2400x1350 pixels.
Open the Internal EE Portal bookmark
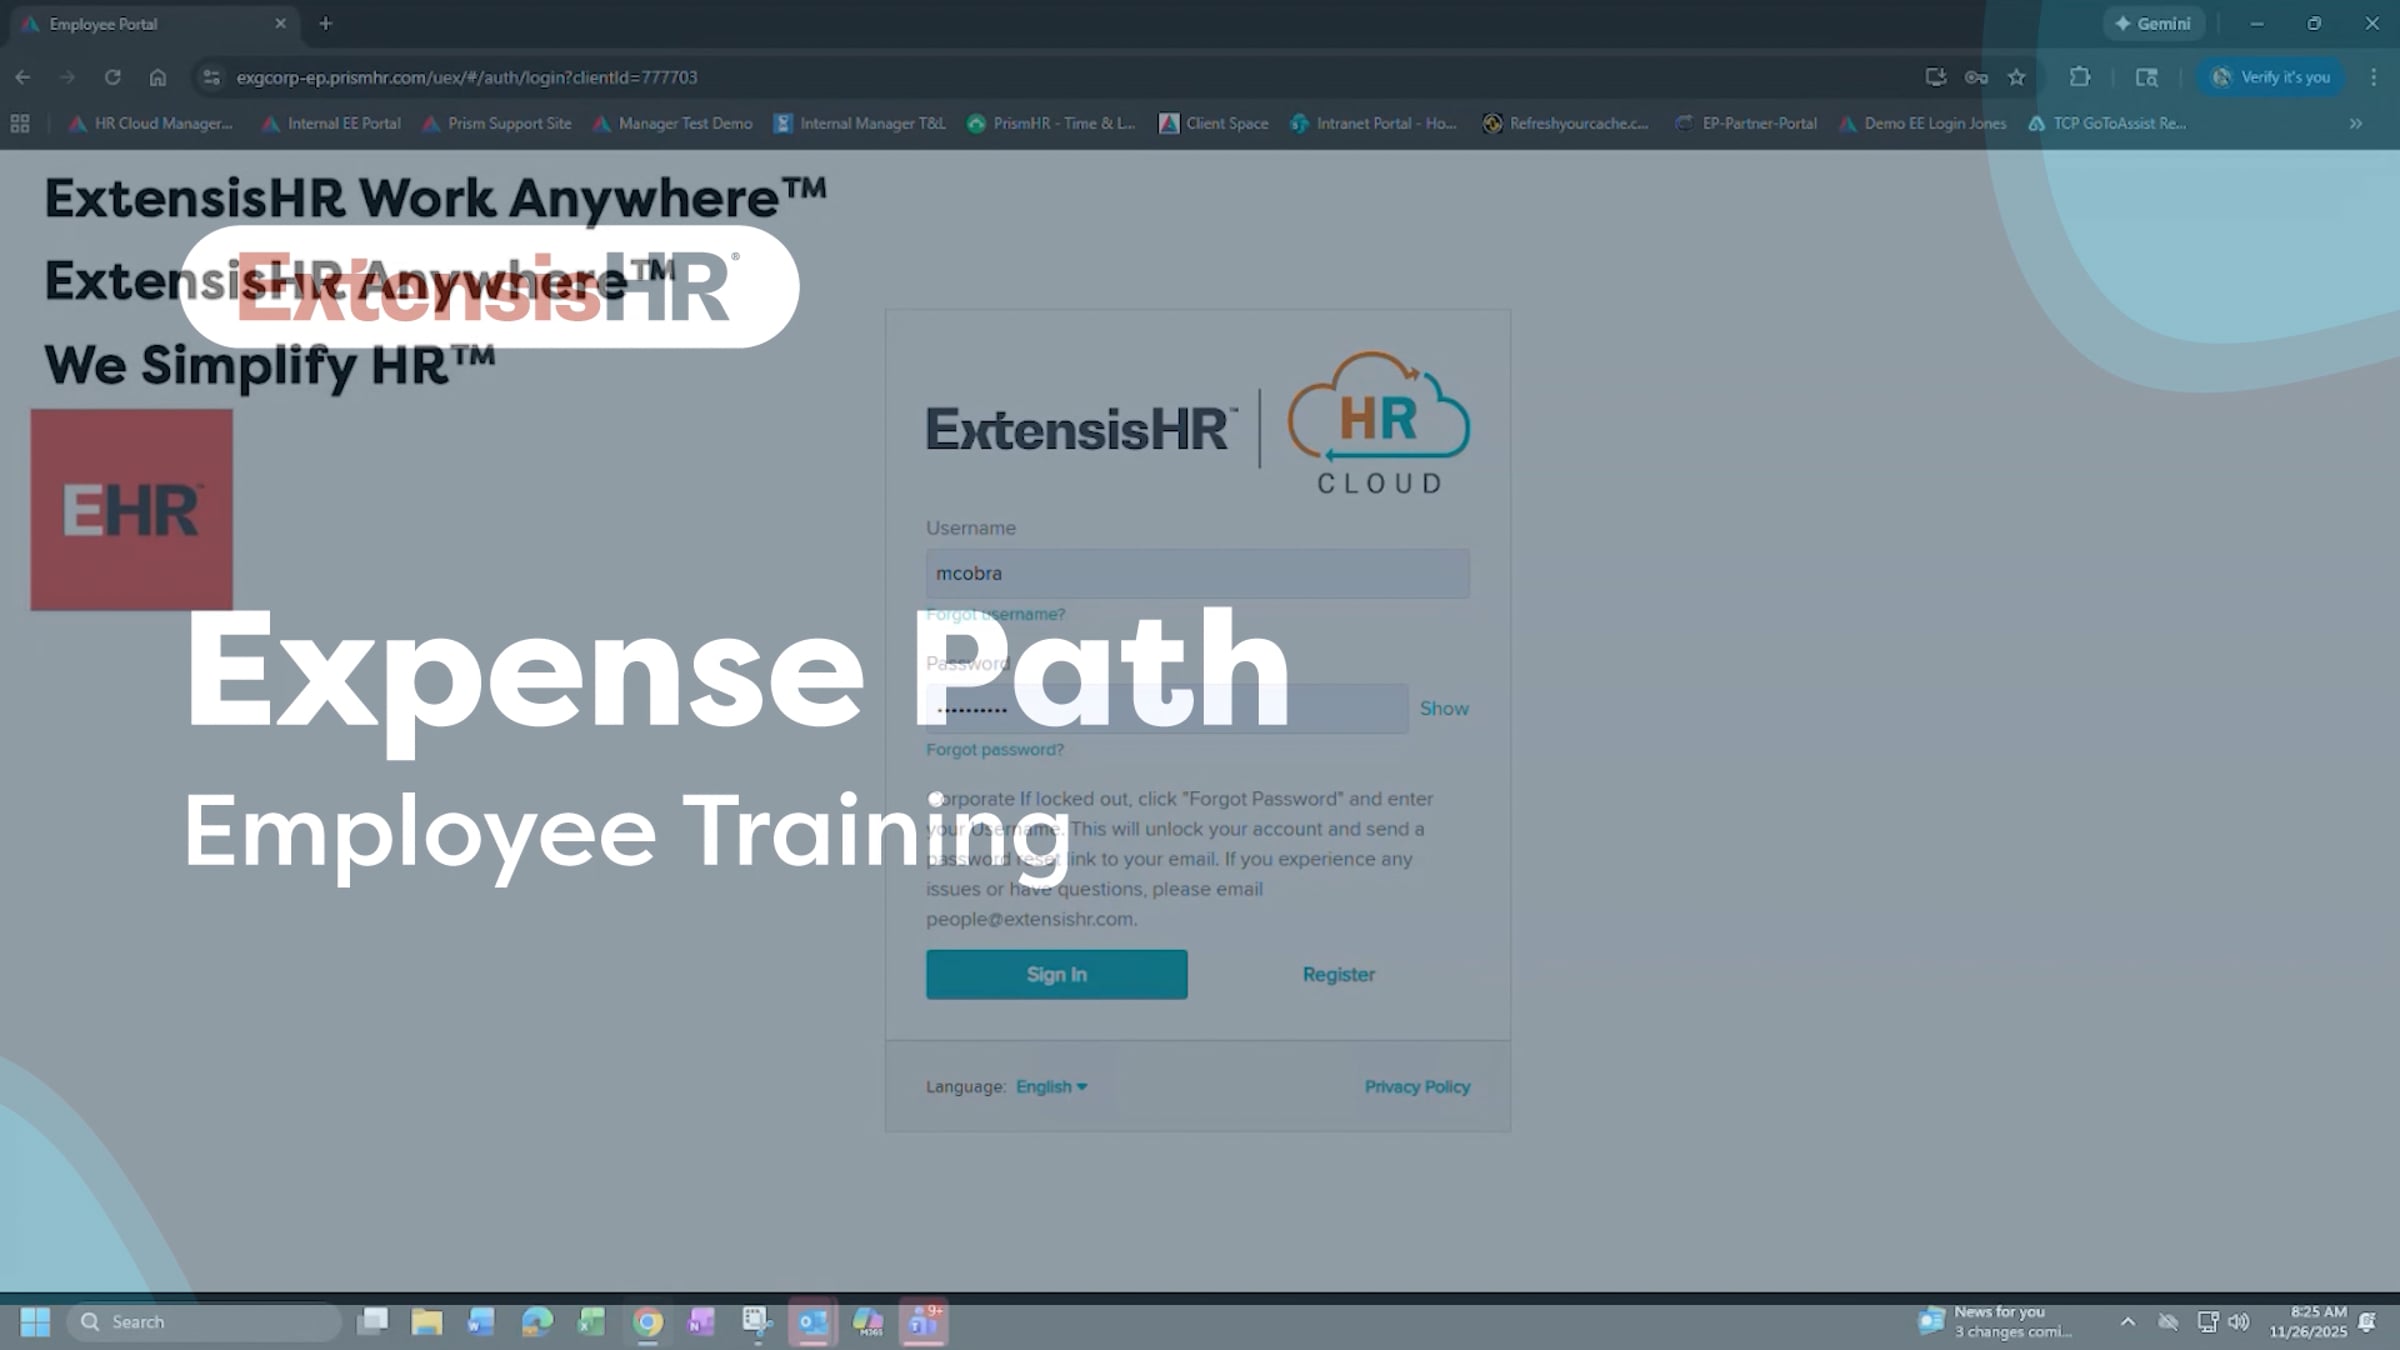coord(332,123)
